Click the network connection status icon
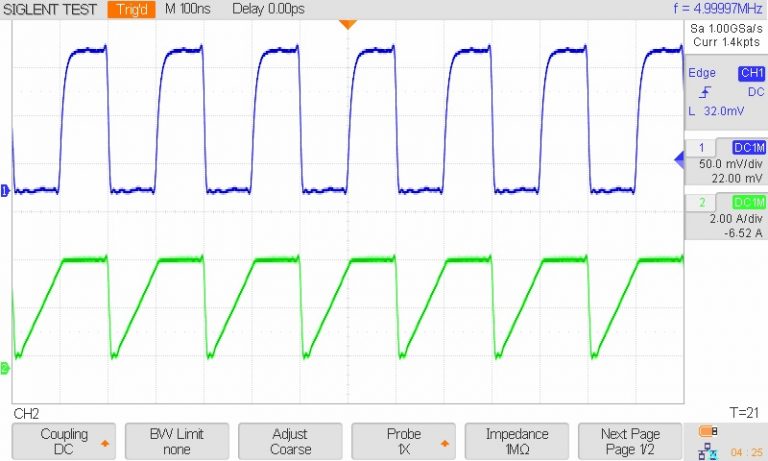Screen dimensions: 768x461 pos(707,451)
